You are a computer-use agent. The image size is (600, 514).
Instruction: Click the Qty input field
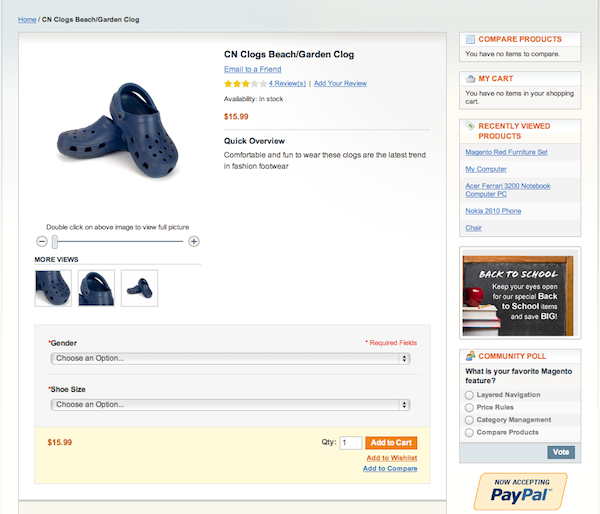click(351, 443)
